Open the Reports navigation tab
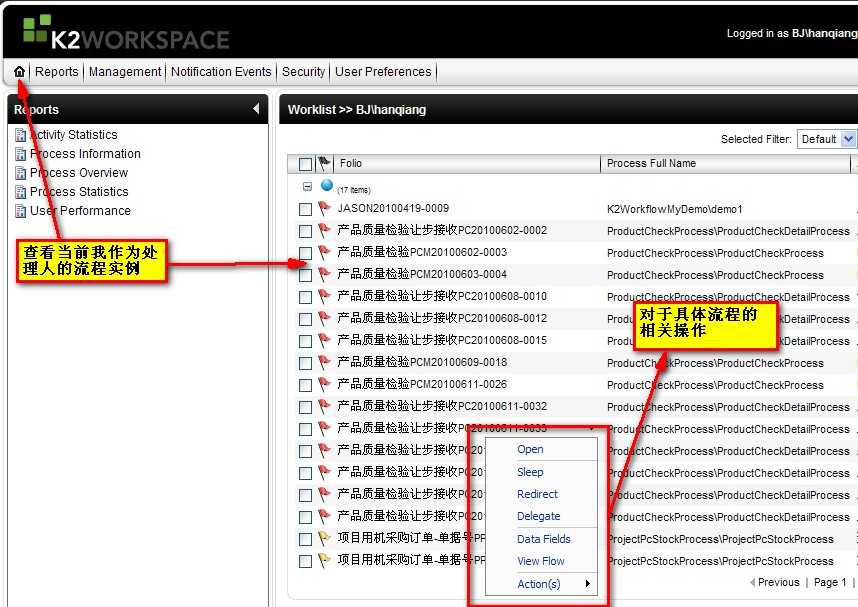Image resolution: width=858 pixels, height=607 pixels. (x=56, y=72)
